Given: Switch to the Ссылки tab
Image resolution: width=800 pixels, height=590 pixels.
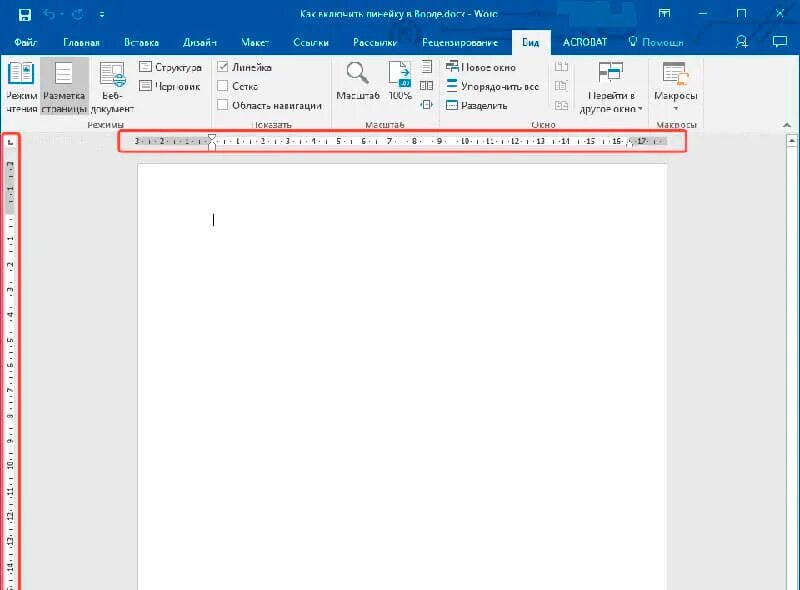Looking at the screenshot, I should pos(311,42).
